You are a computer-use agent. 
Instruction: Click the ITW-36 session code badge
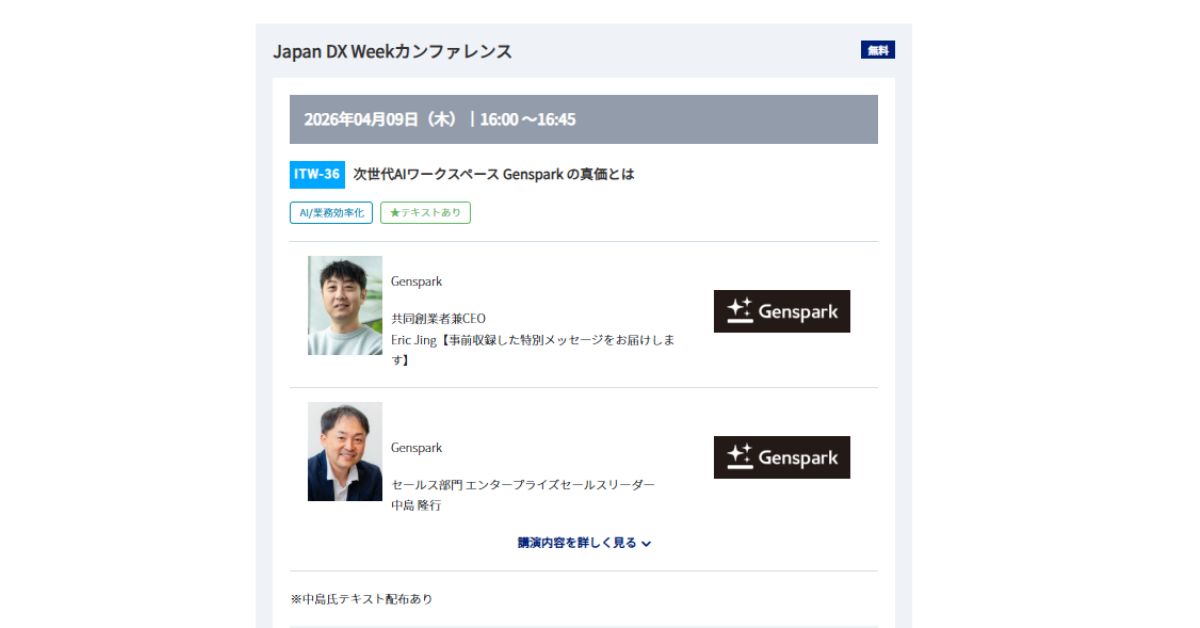click(x=317, y=174)
